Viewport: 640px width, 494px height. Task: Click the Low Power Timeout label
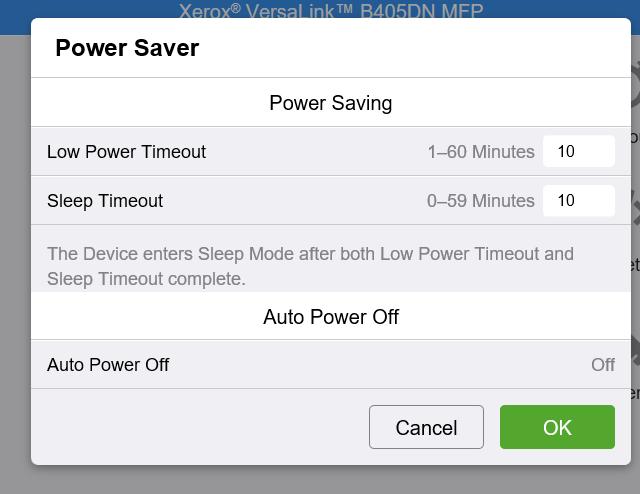pyautogui.click(x=126, y=151)
